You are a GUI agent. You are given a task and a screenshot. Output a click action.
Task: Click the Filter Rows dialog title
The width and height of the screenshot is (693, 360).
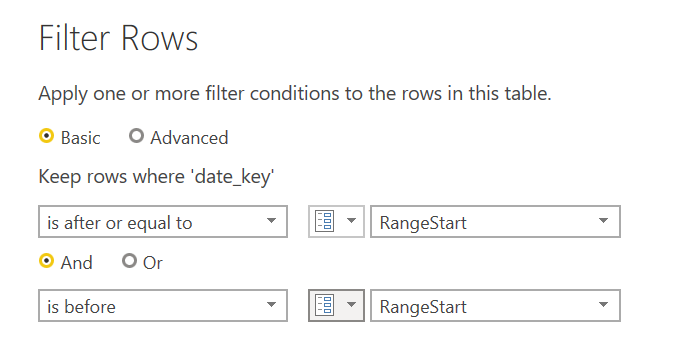(118, 38)
